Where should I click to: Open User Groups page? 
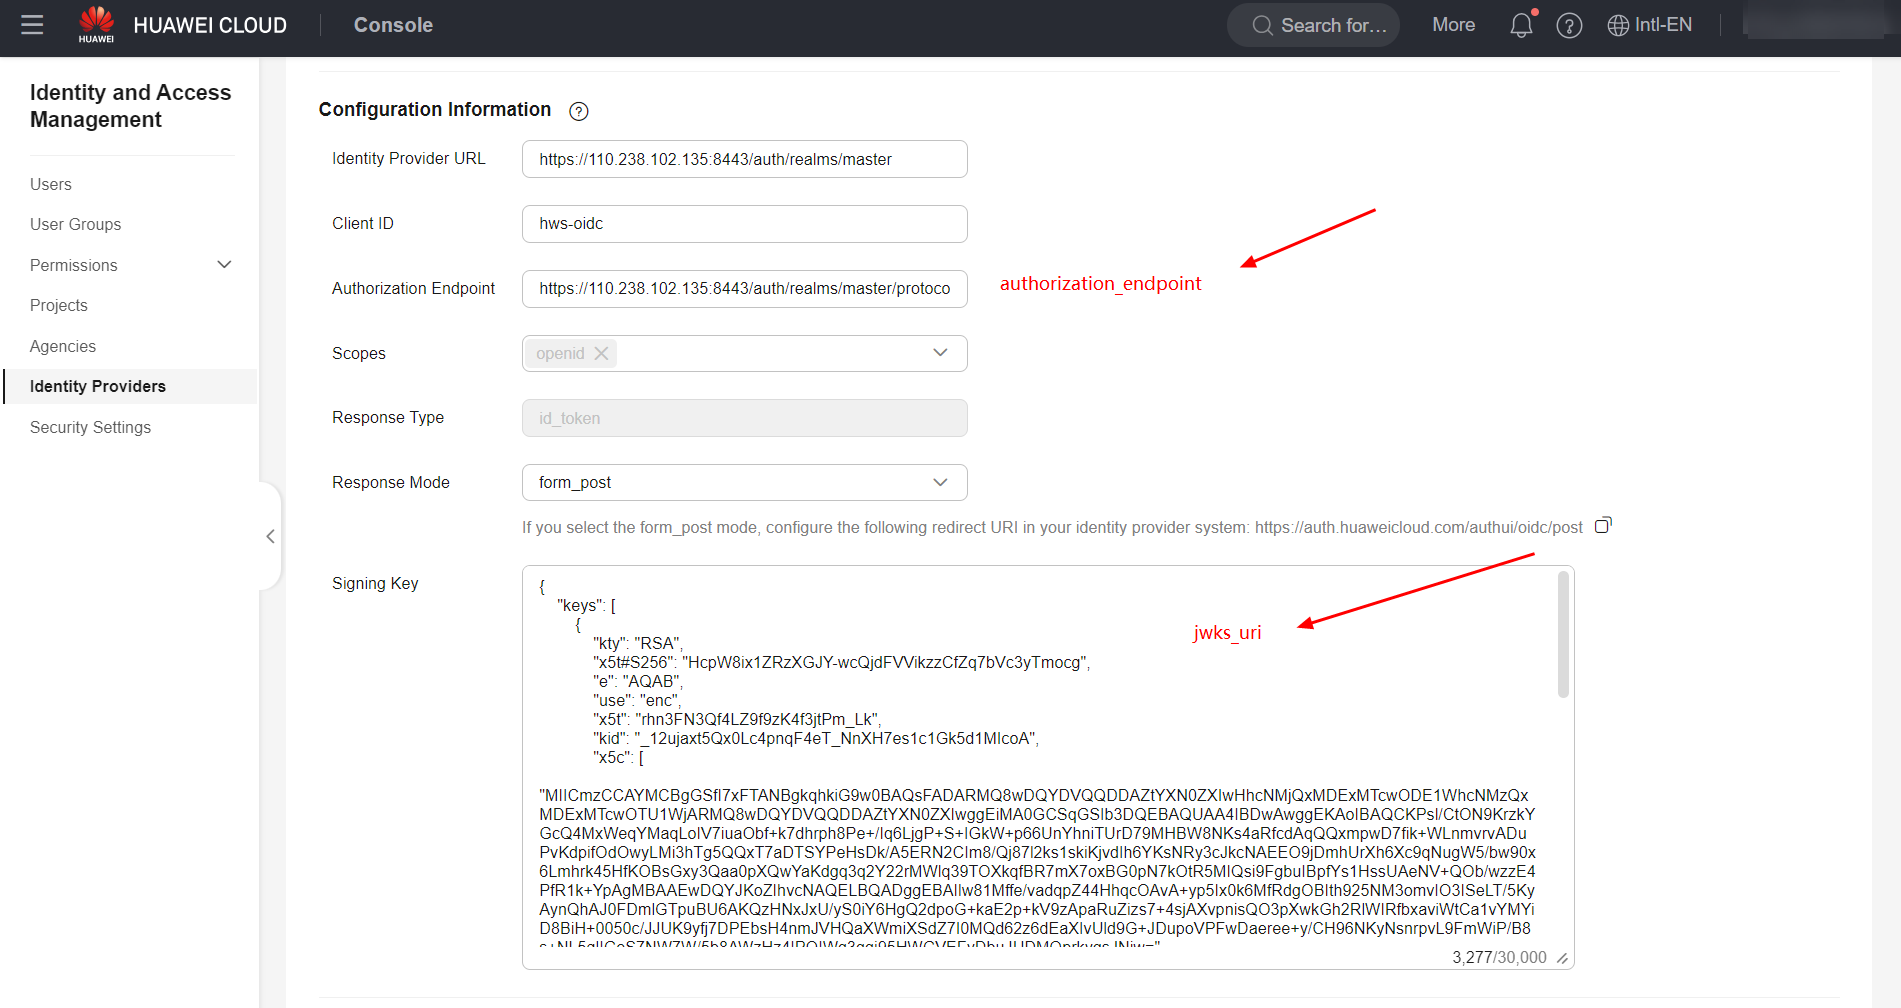75,224
